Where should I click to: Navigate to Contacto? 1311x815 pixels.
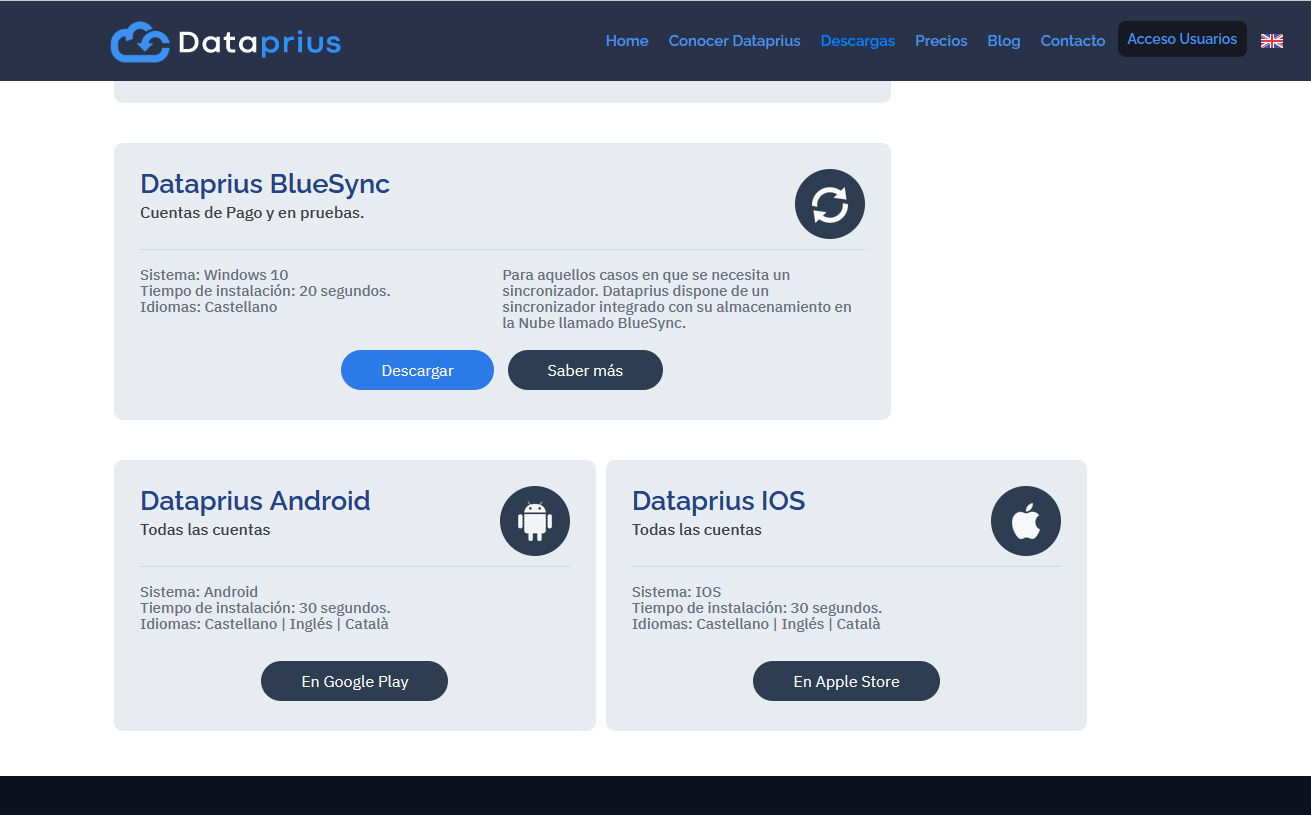tap(1072, 40)
